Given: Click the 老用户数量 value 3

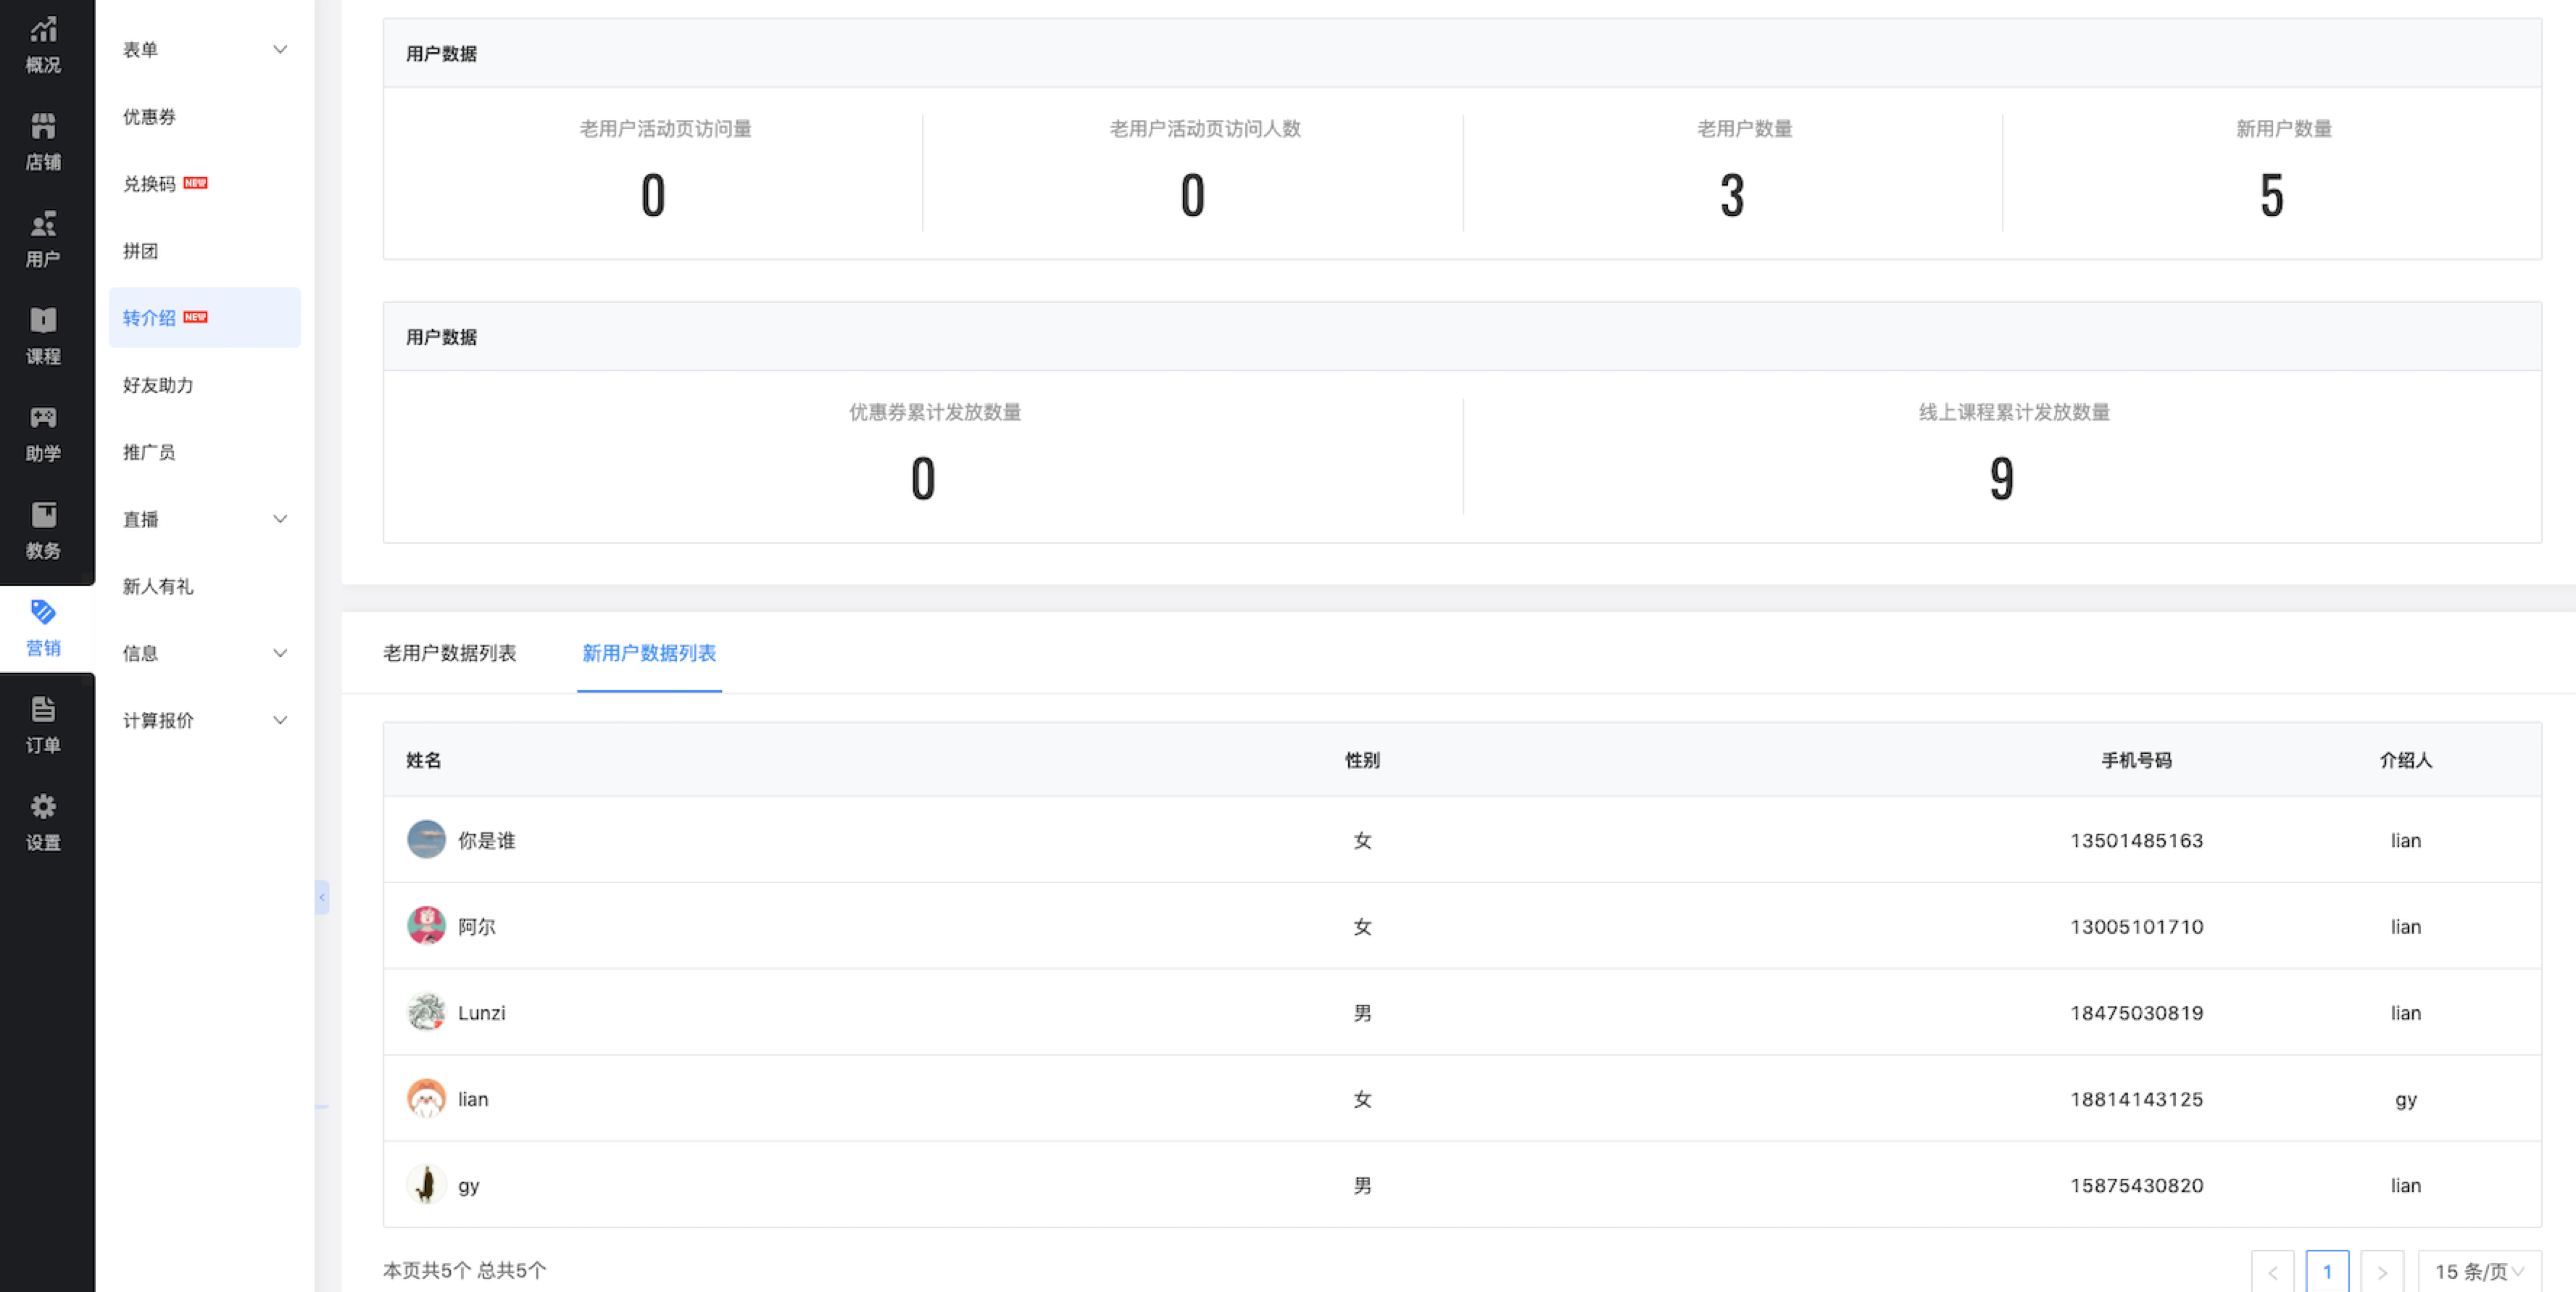Looking at the screenshot, I should tap(1732, 195).
